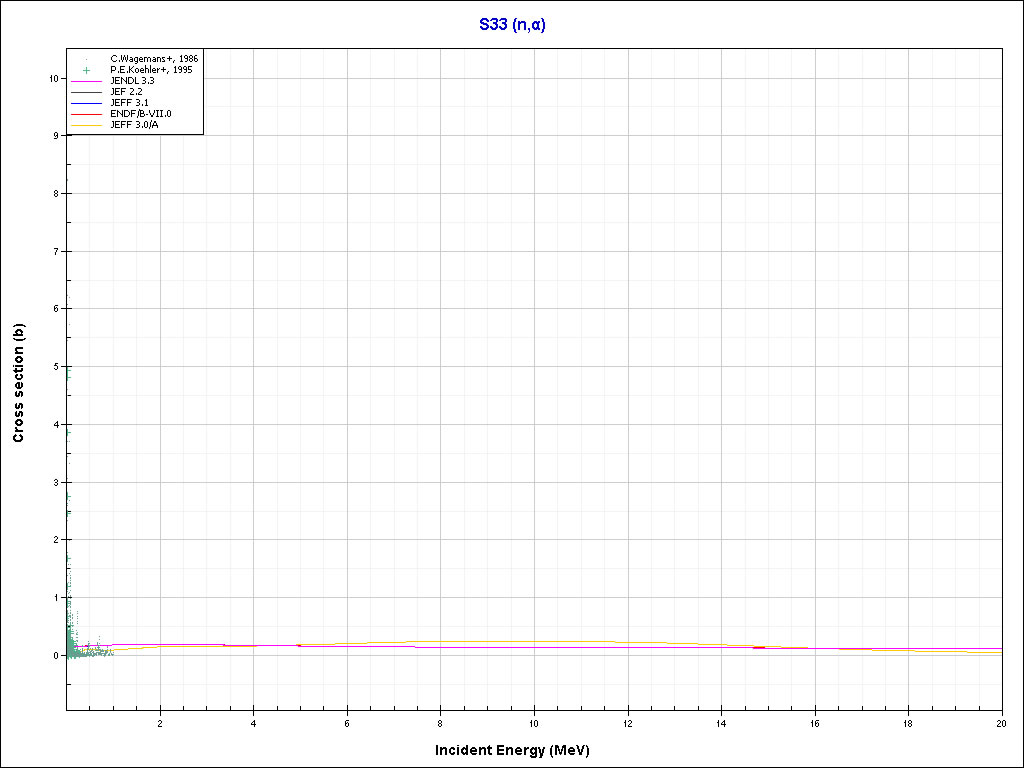Click the 5 tick label on y-axis
The width and height of the screenshot is (1024, 768).
pos(55,366)
